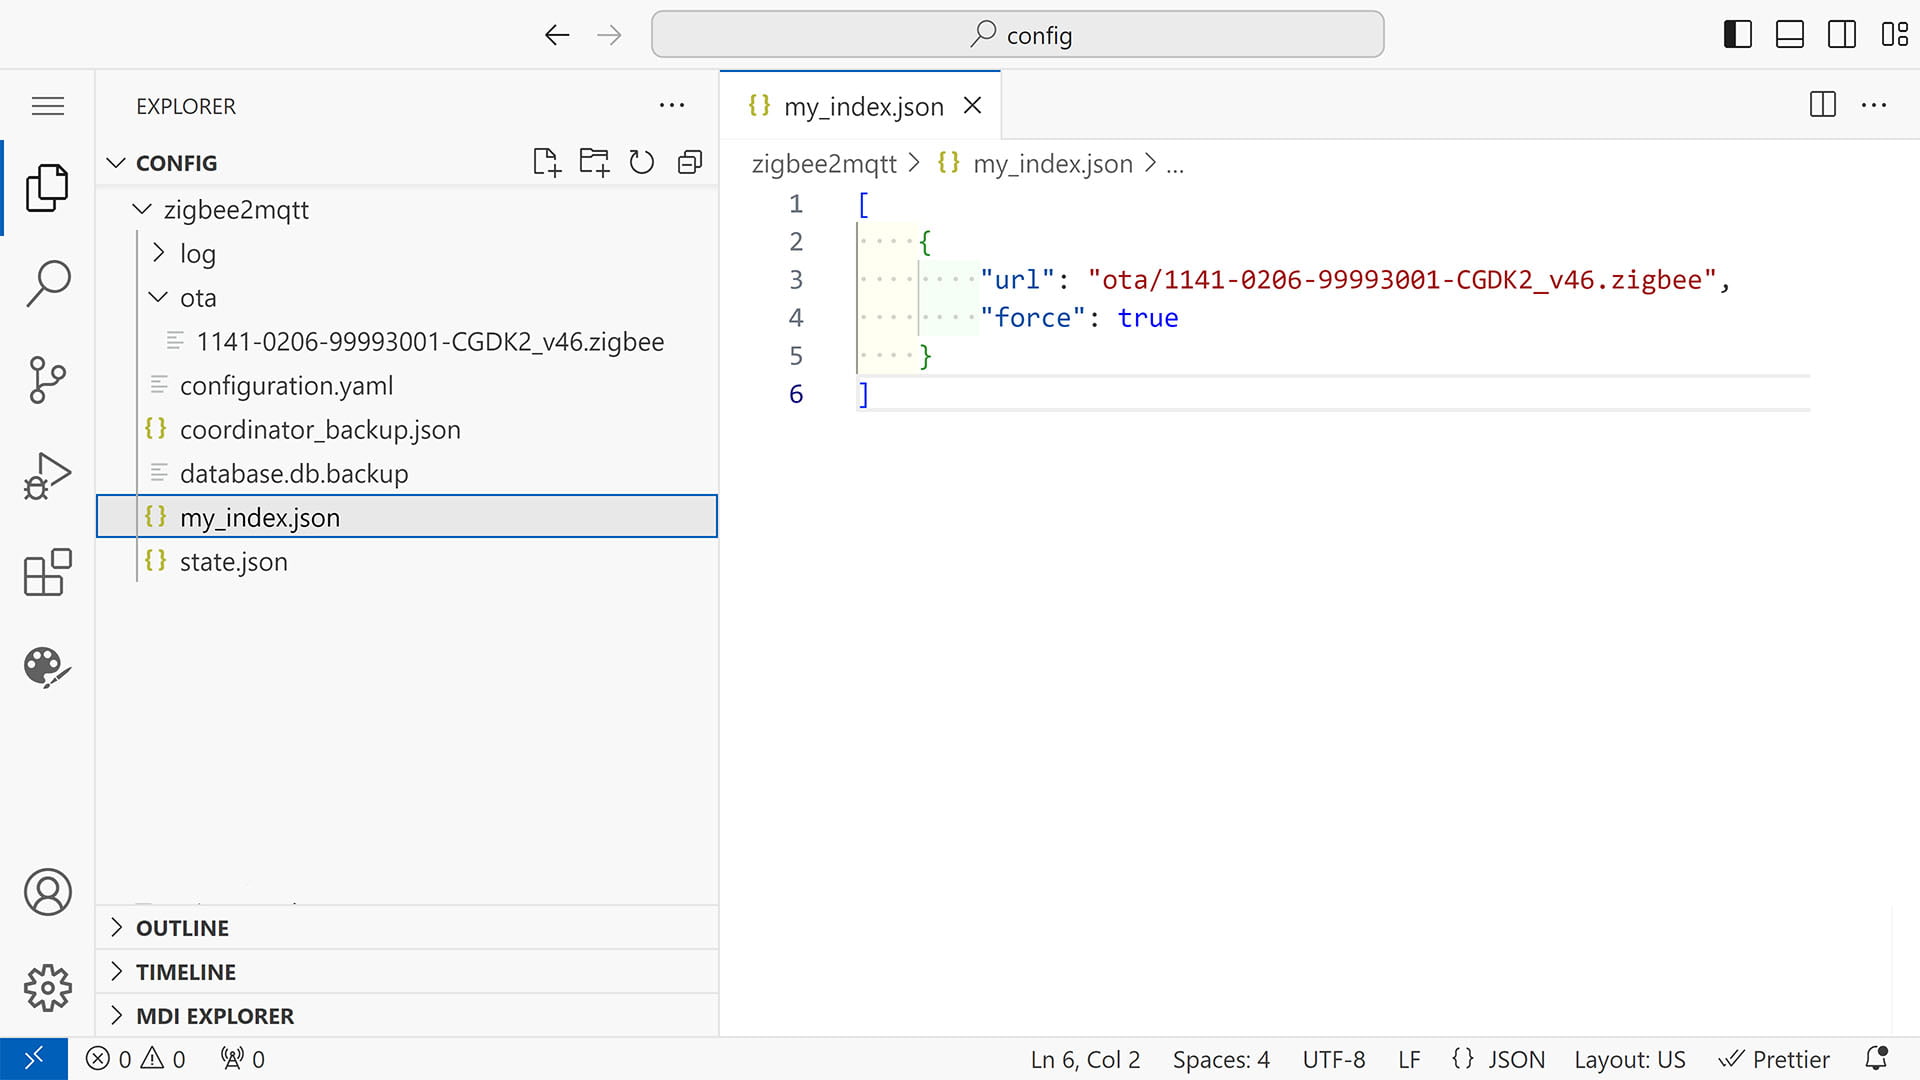Image resolution: width=1920 pixels, height=1080 pixels.
Task: Open the notifications bell
Action: tap(1876, 1058)
